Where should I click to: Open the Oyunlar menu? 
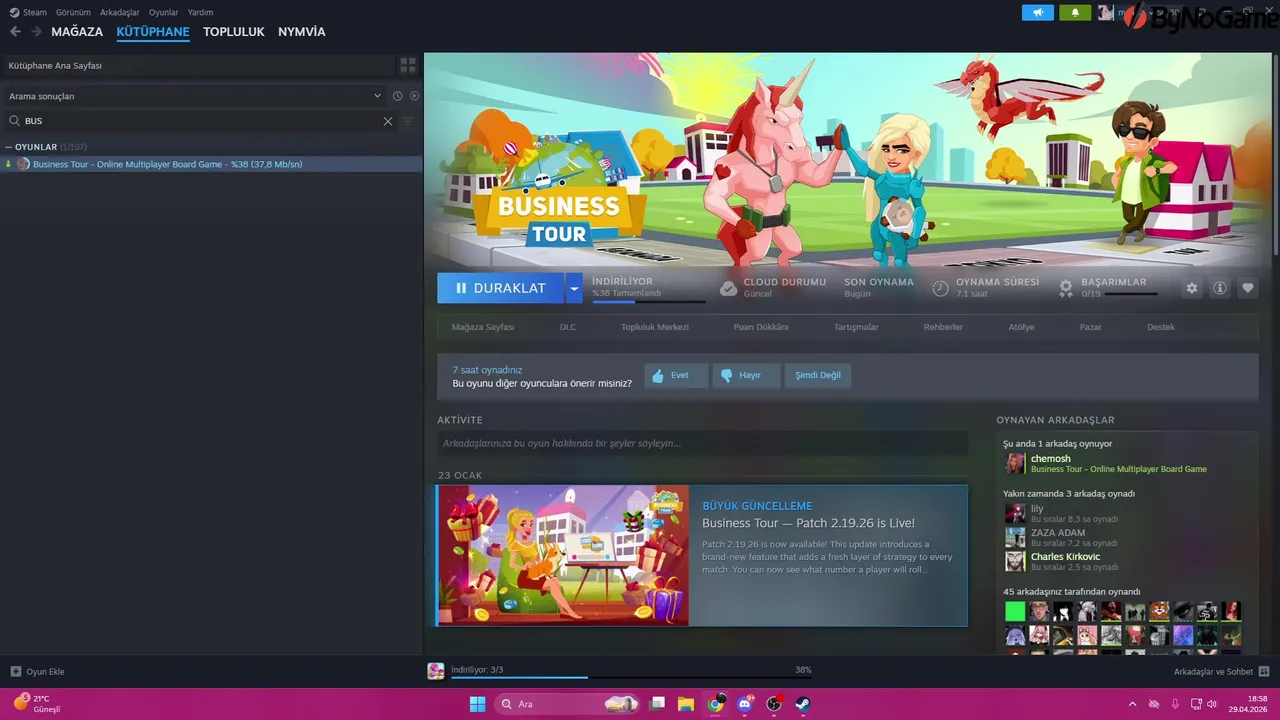pos(164,12)
